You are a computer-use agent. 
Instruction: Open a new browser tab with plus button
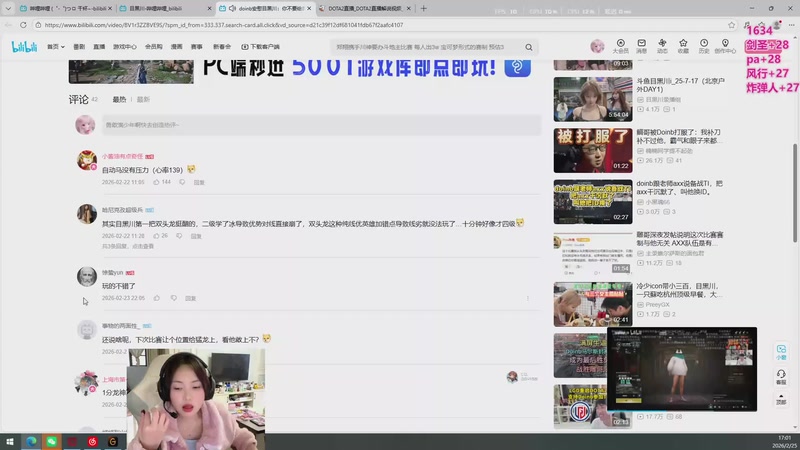pyautogui.click(x=423, y=9)
